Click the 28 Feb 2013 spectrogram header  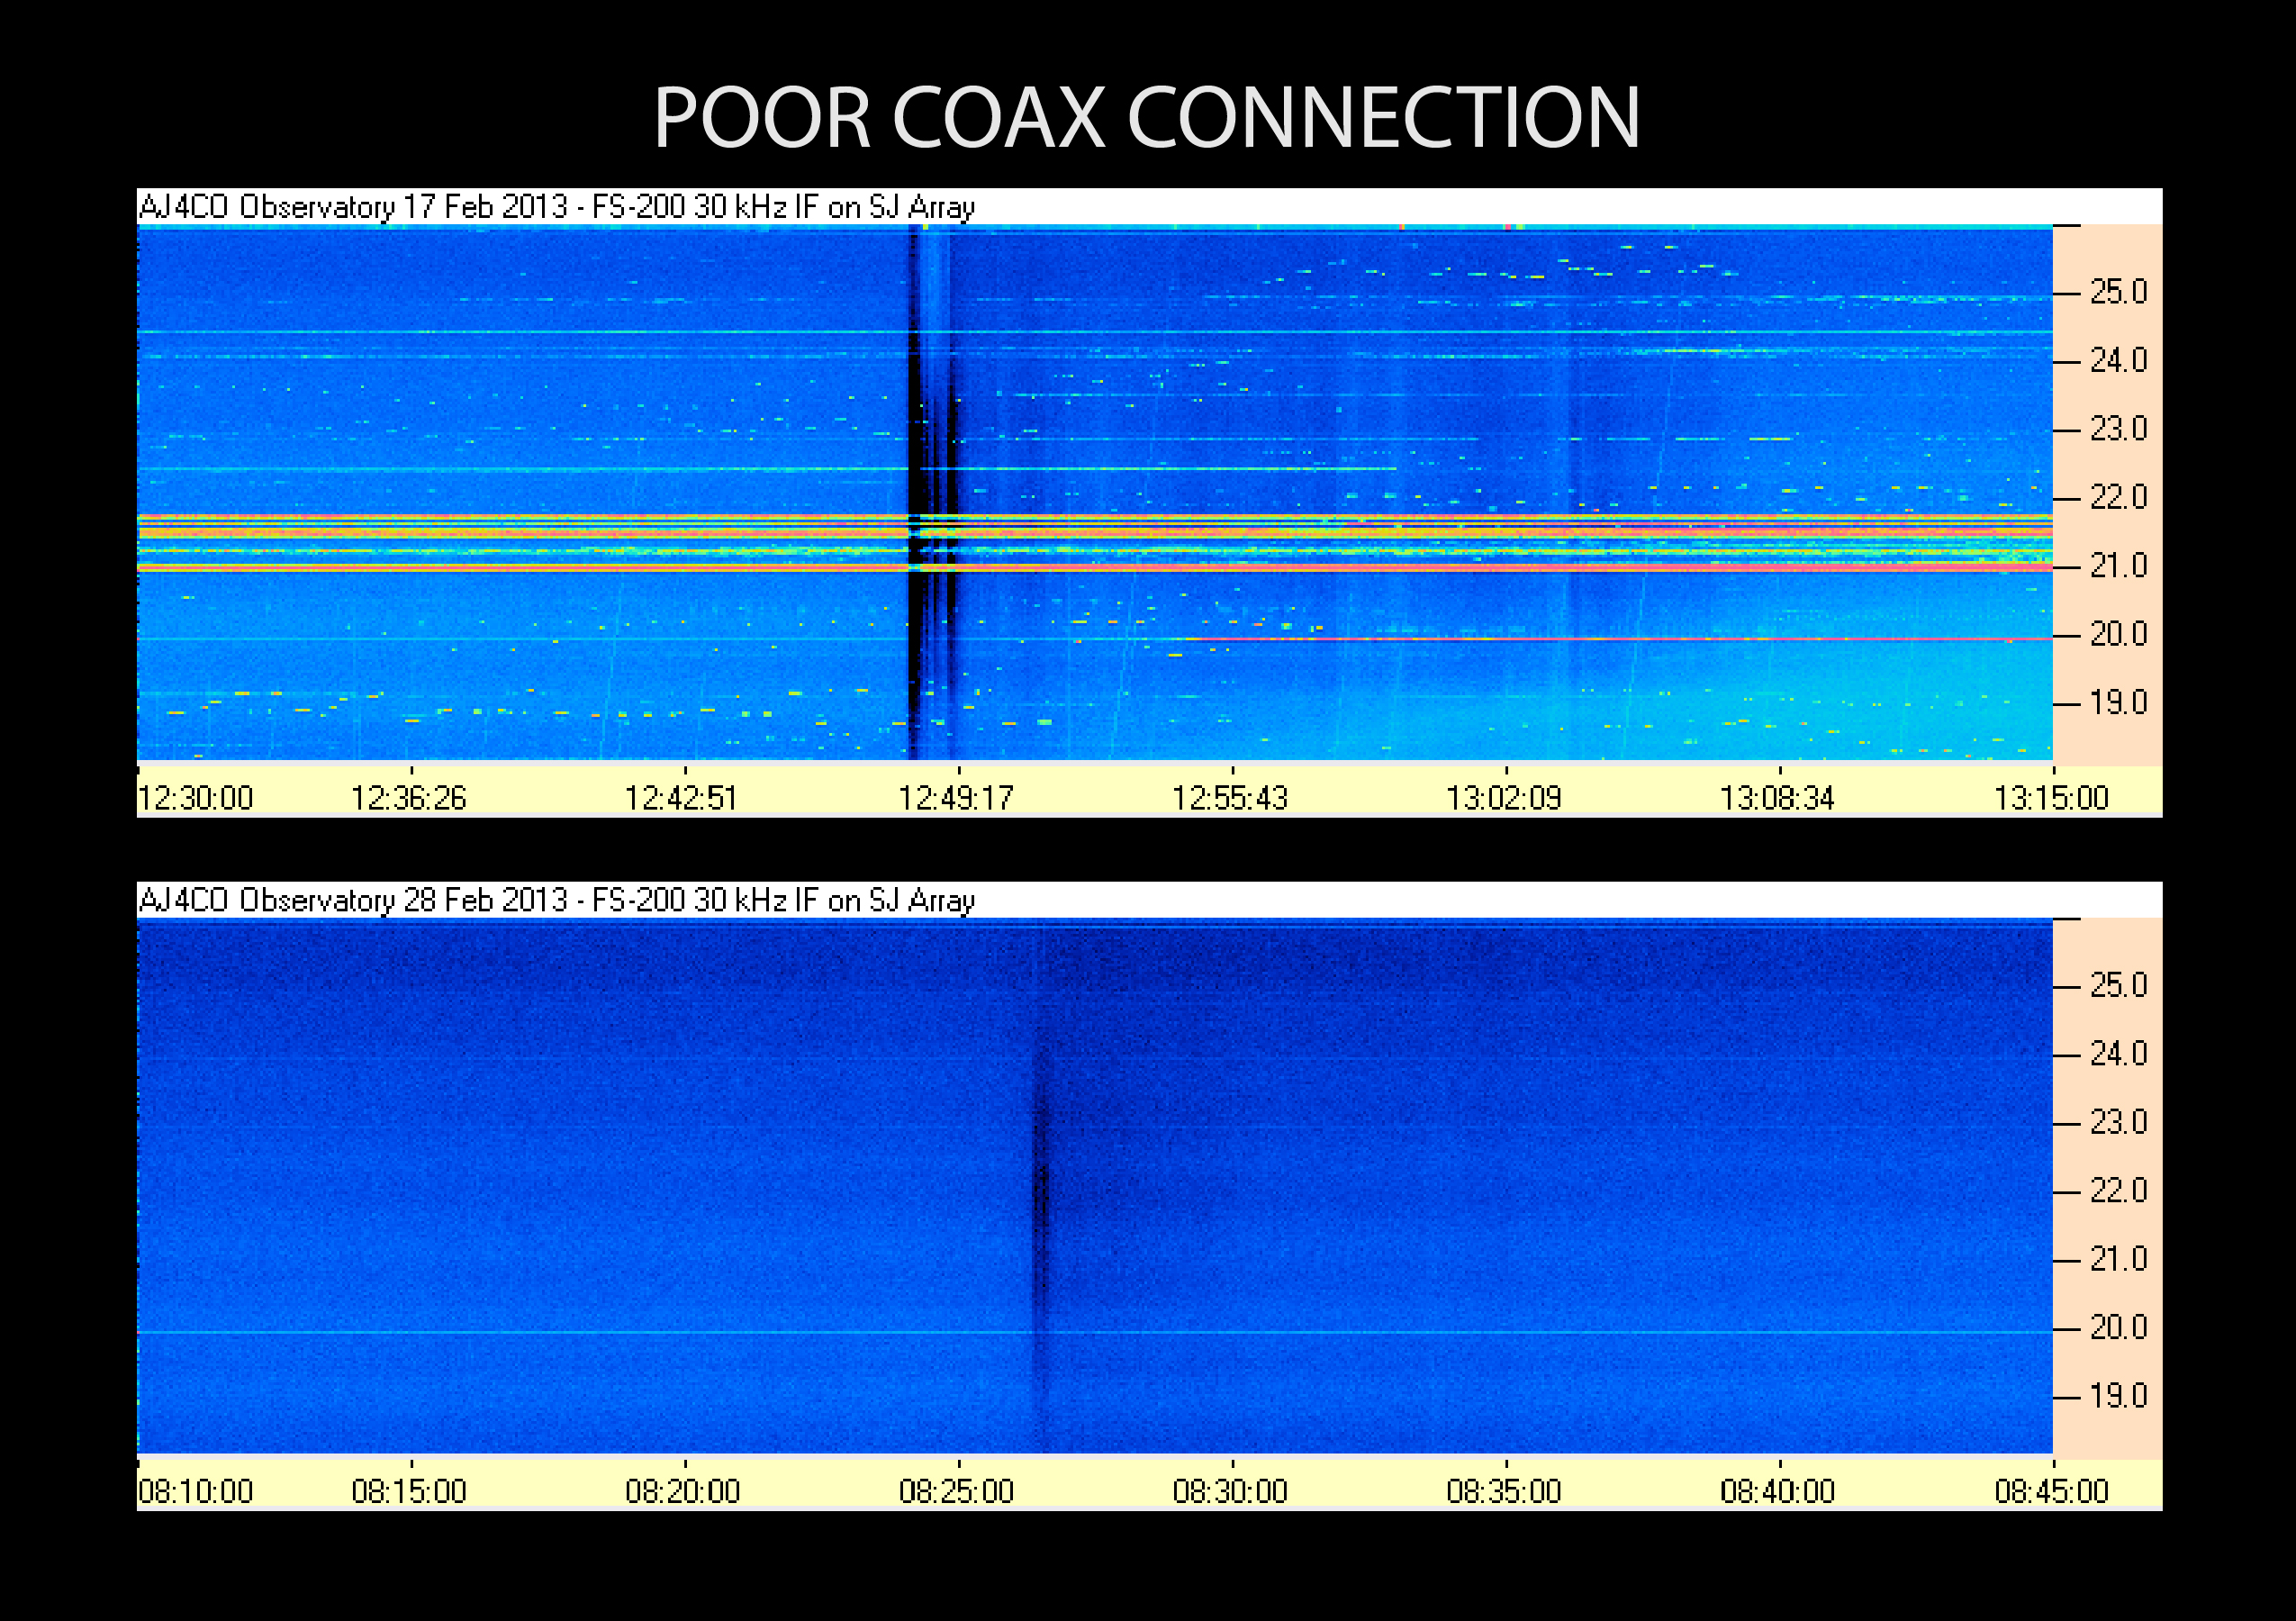pos(556,900)
